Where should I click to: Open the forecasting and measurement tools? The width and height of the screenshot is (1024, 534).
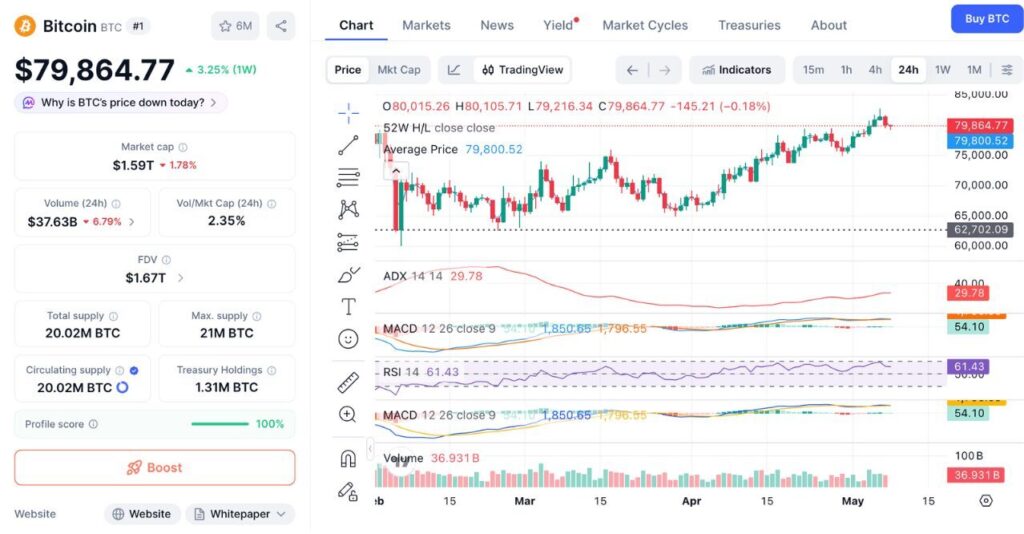pyautogui.click(x=348, y=242)
